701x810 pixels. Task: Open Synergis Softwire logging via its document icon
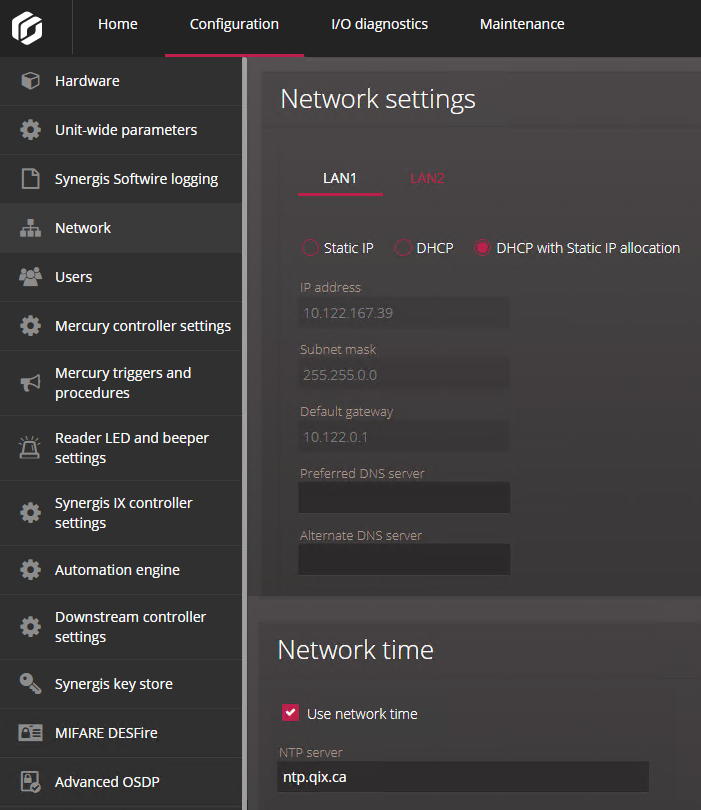(28, 179)
